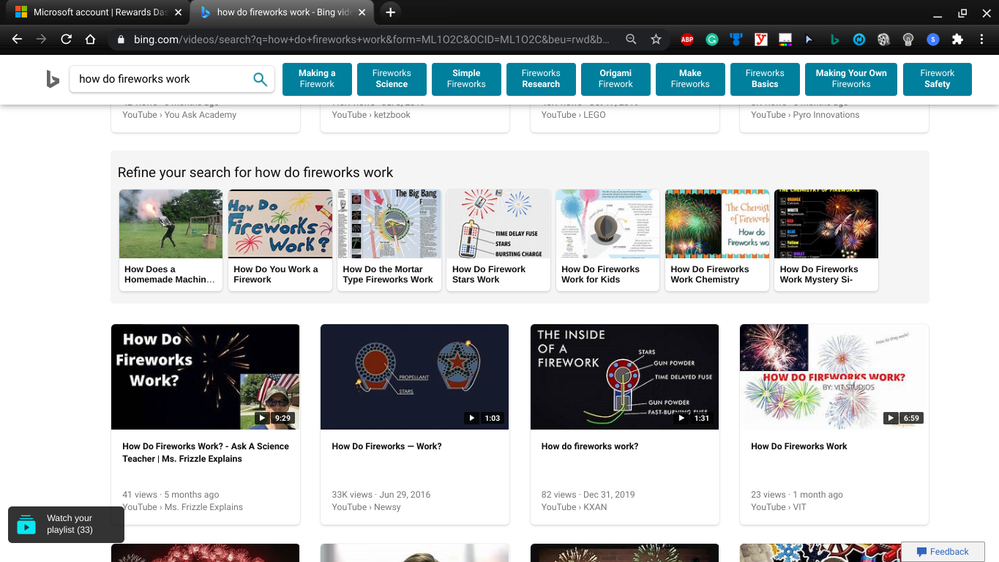Click the red Y extension icon

point(761,40)
